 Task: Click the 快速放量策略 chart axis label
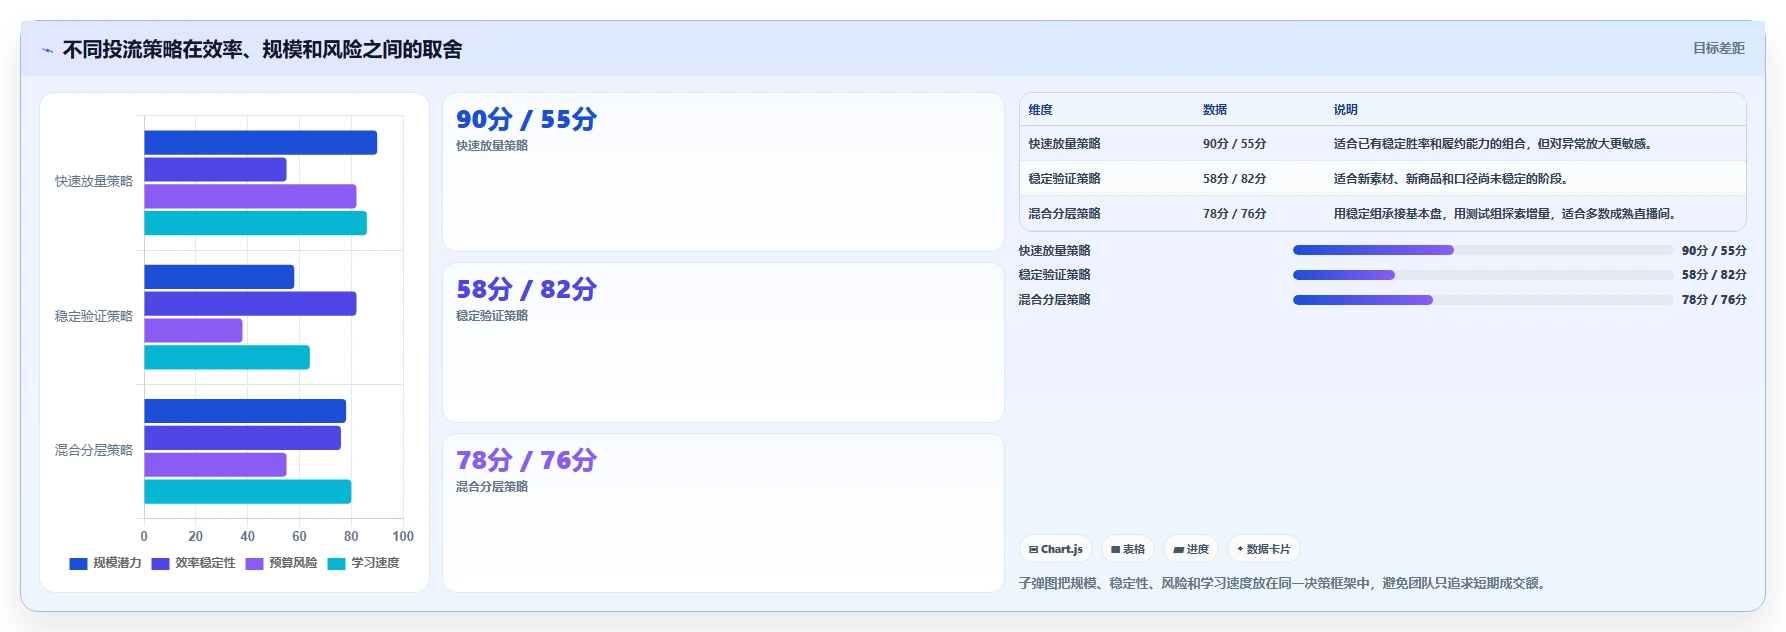point(94,182)
